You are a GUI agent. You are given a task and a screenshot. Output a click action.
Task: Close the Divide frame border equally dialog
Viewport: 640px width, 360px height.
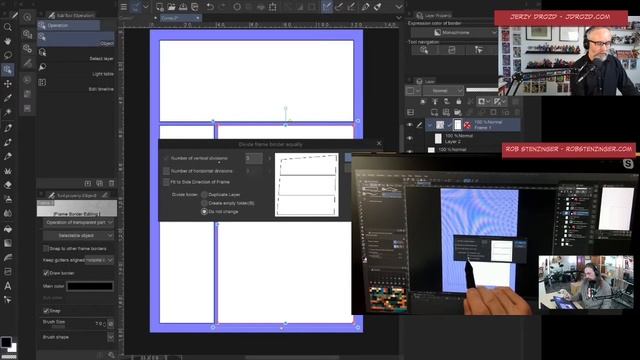coord(379,143)
